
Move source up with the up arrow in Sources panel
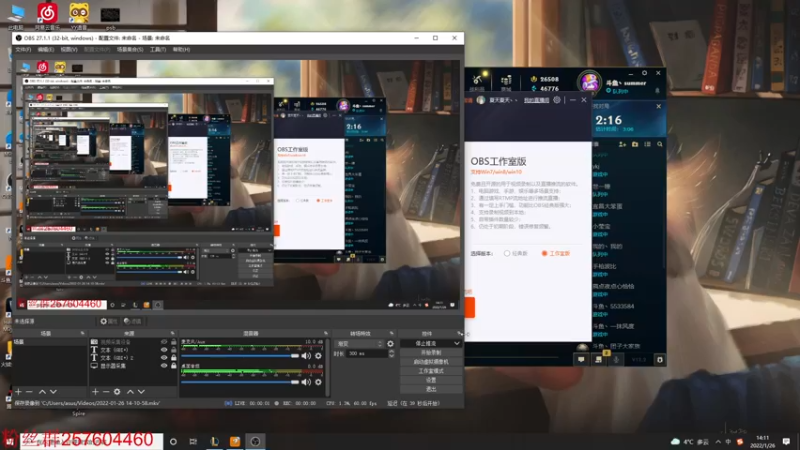[x=130, y=392]
